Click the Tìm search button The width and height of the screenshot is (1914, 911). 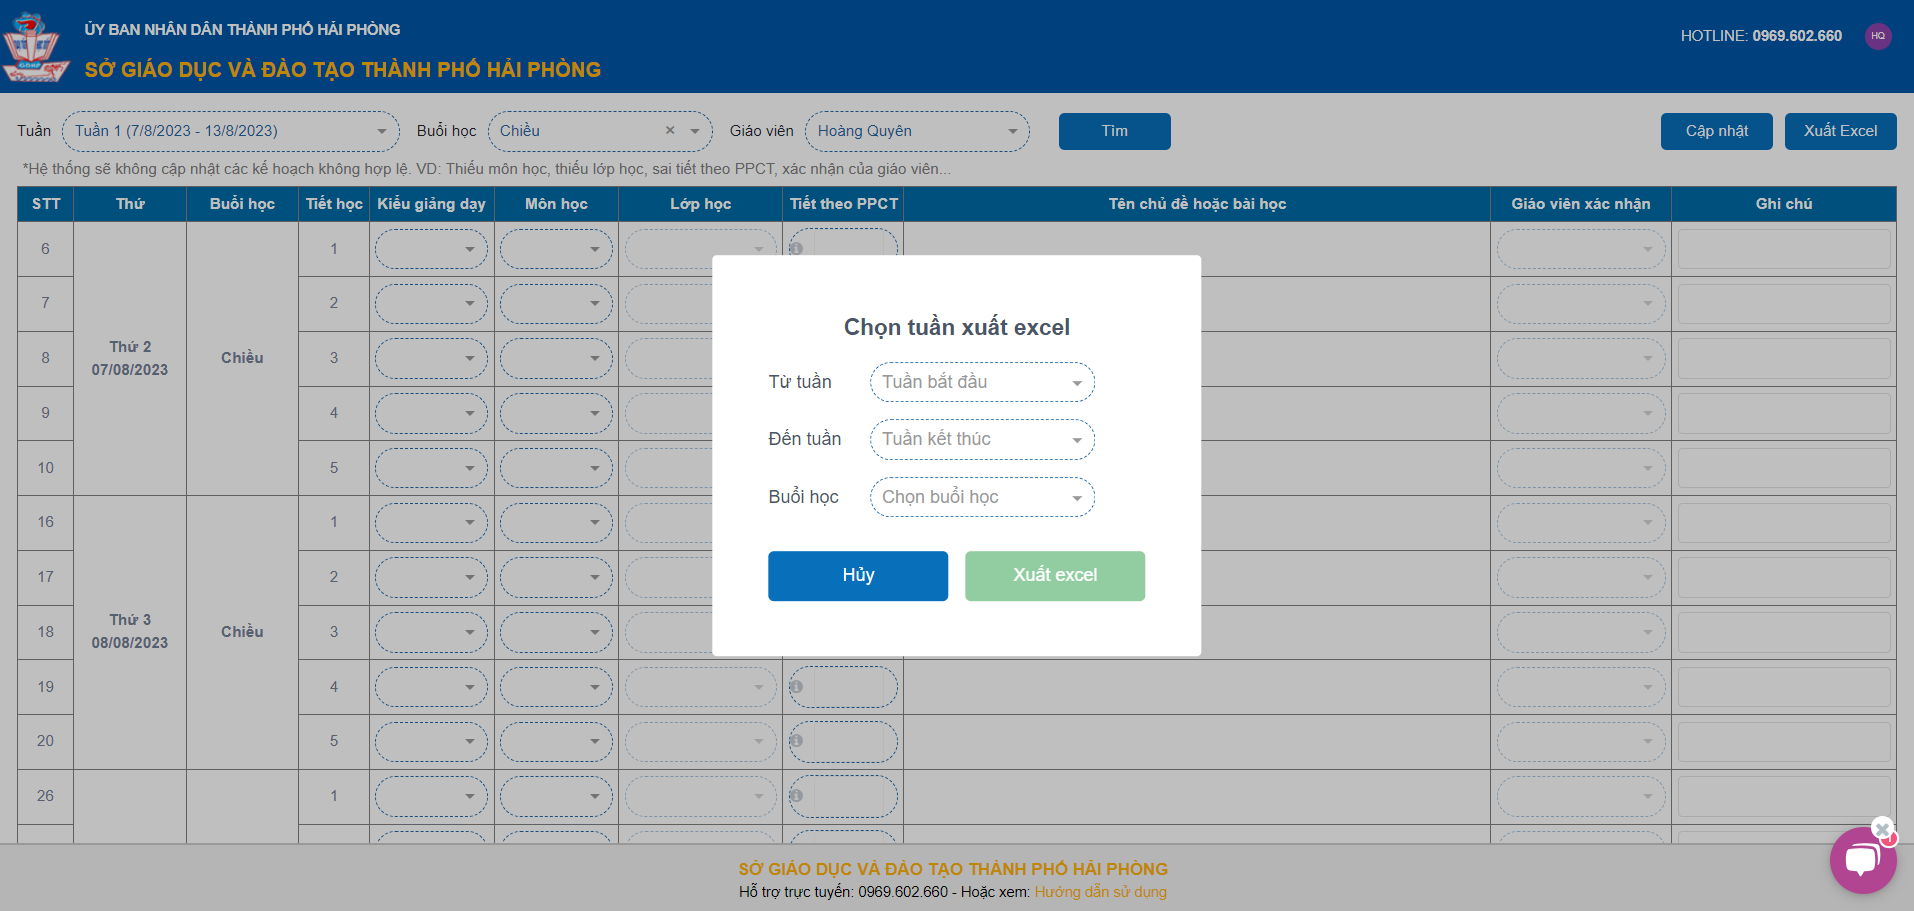pos(1114,131)
